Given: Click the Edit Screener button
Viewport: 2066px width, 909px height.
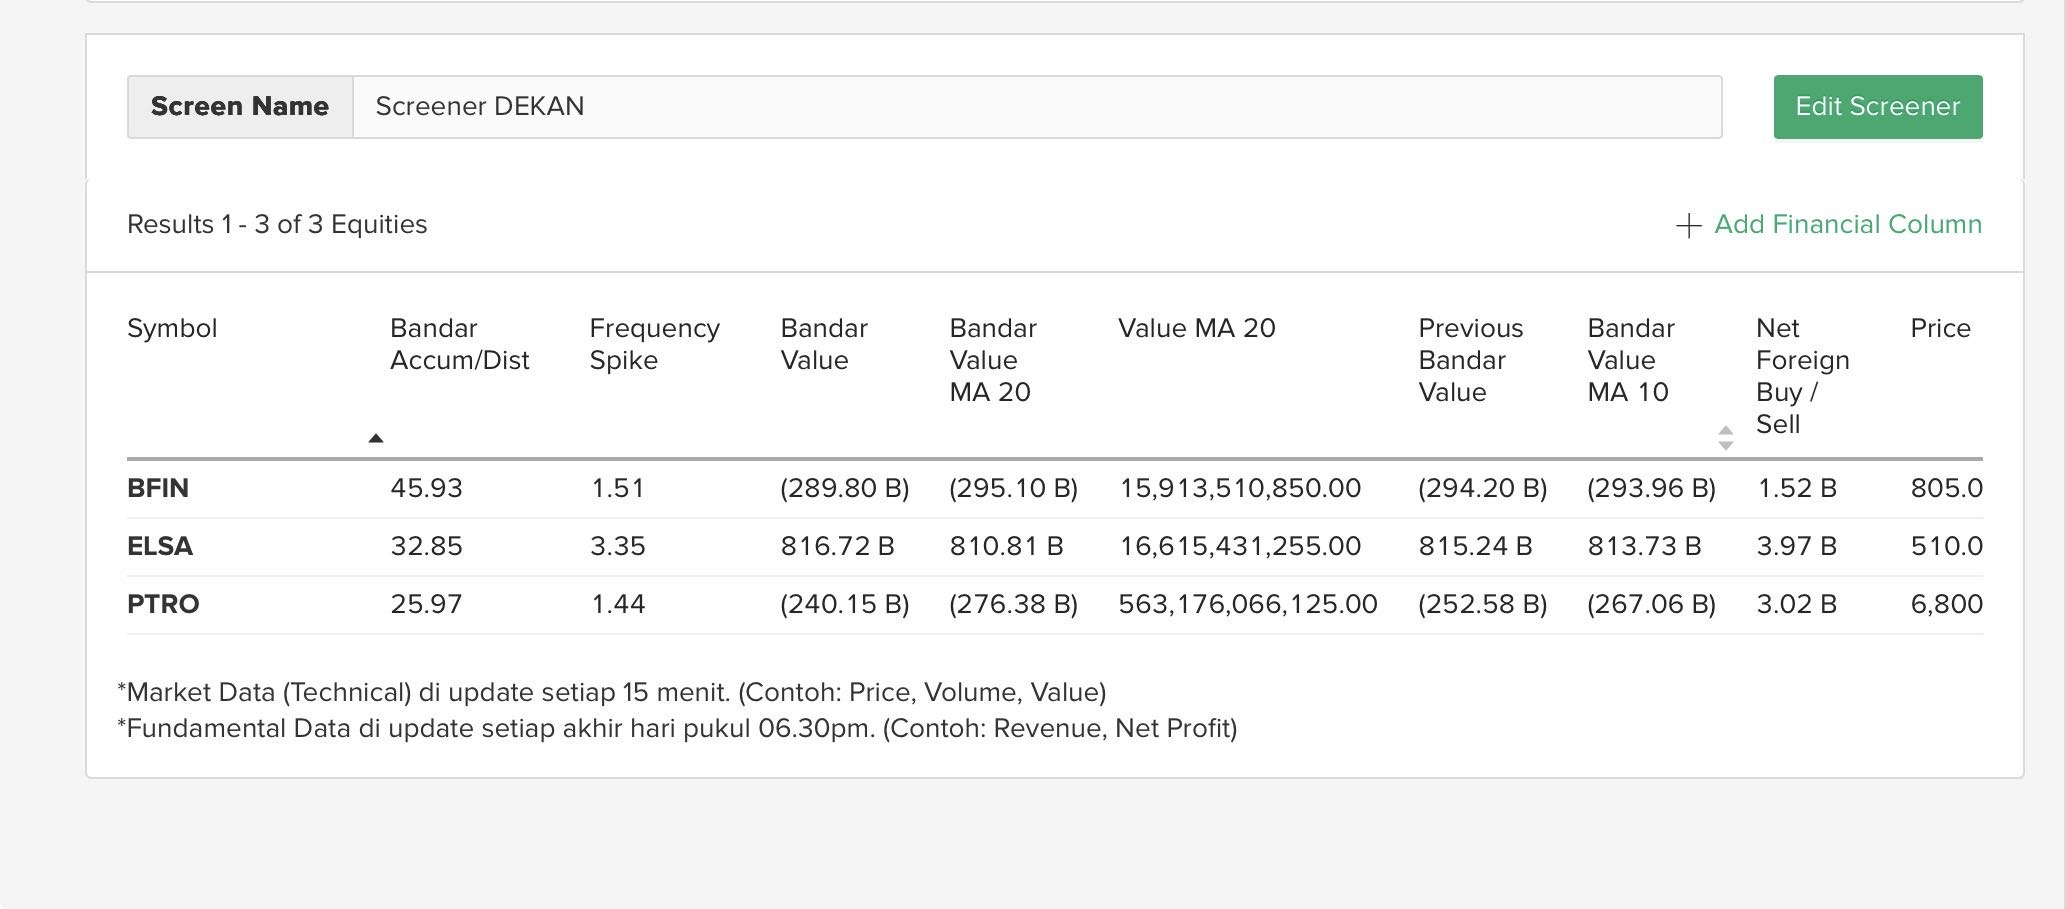Looking at the screenshot, I should 1877,107.
